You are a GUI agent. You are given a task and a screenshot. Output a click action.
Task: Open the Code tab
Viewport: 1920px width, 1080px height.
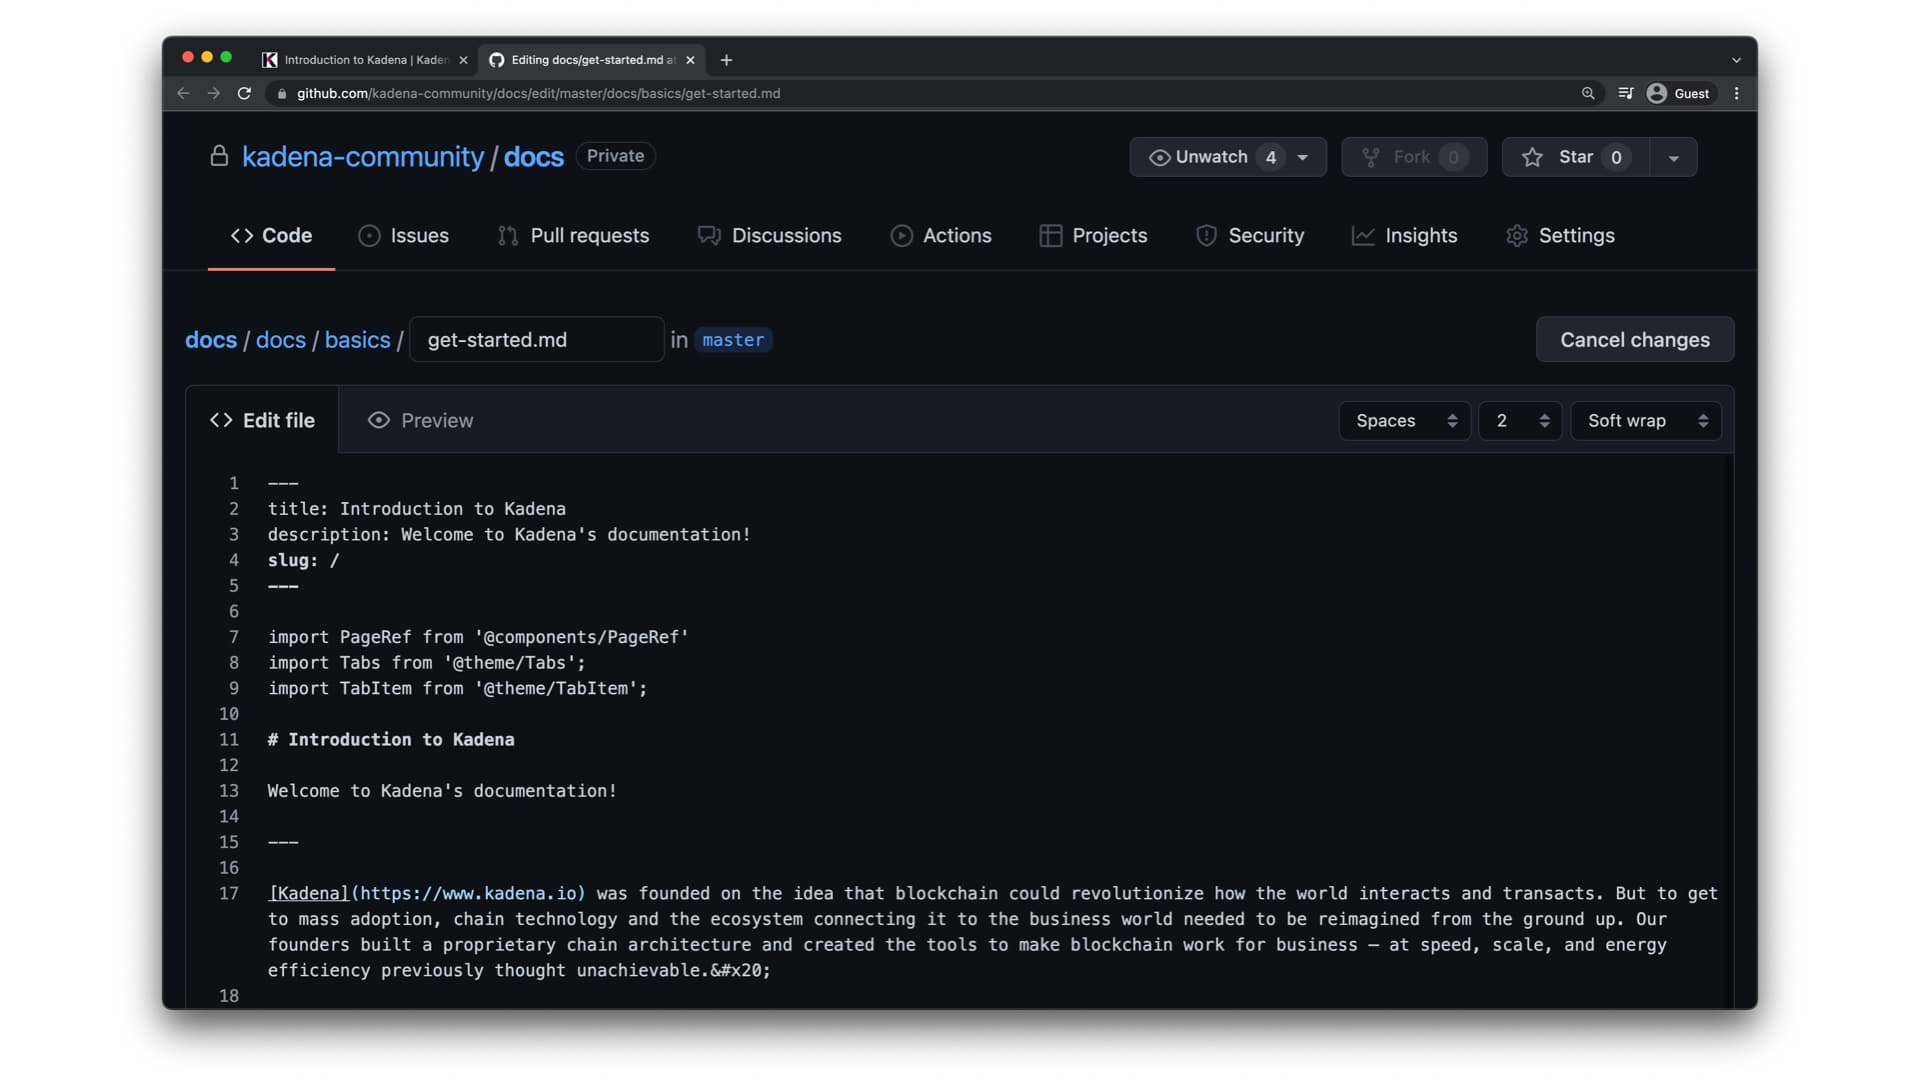271,235
